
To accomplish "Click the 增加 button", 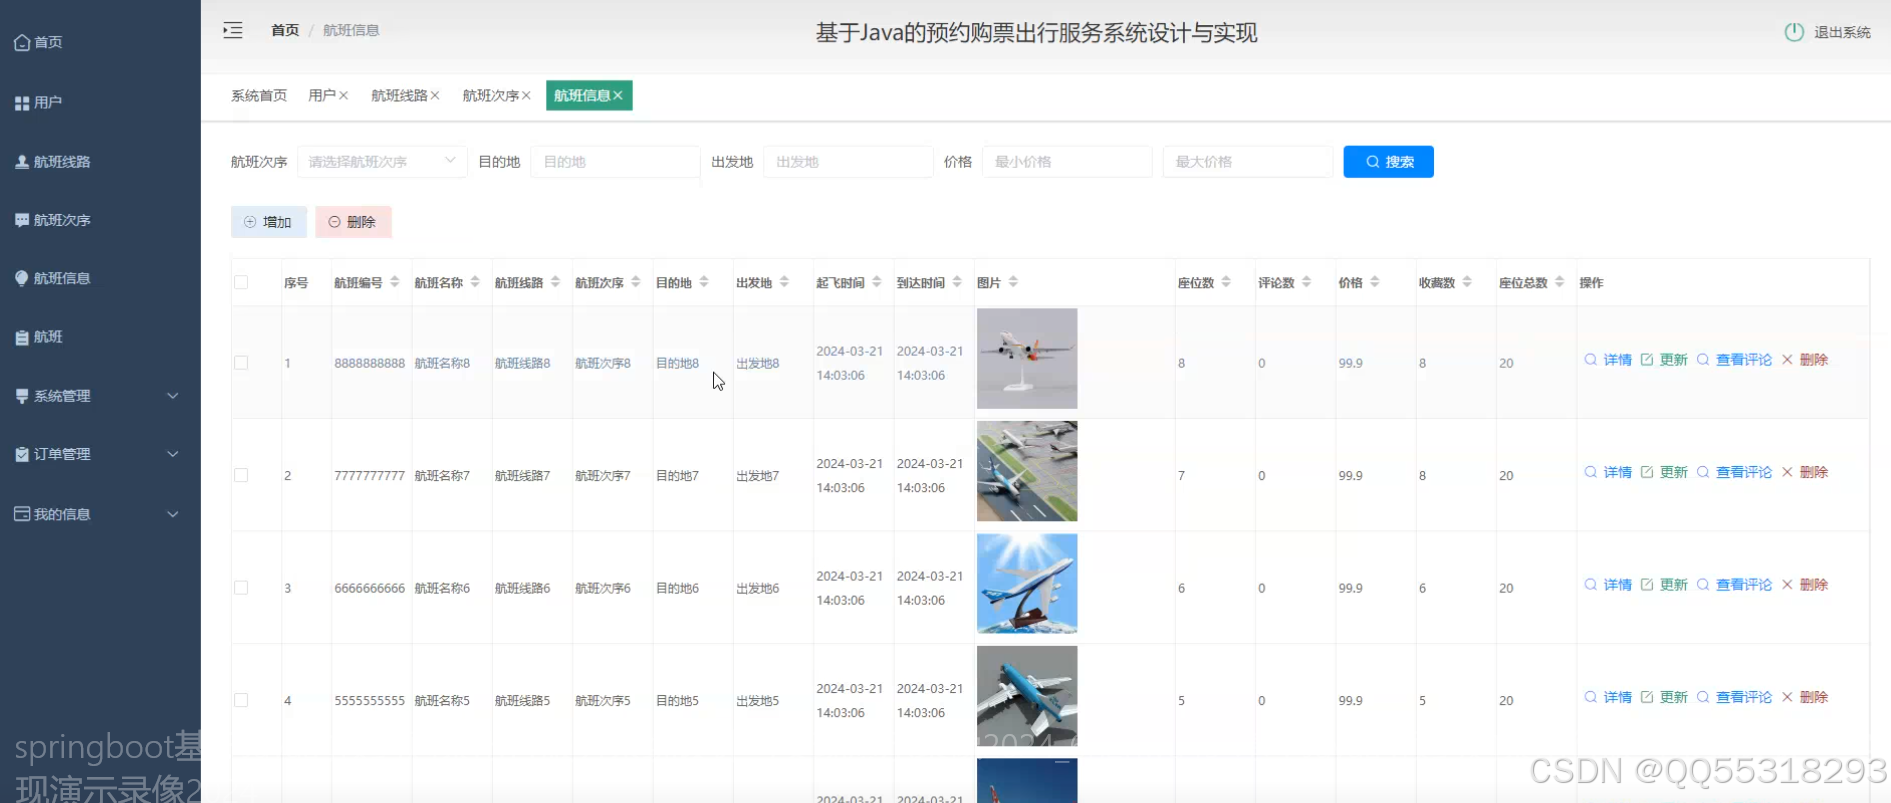I will click(x=268, y=222).
